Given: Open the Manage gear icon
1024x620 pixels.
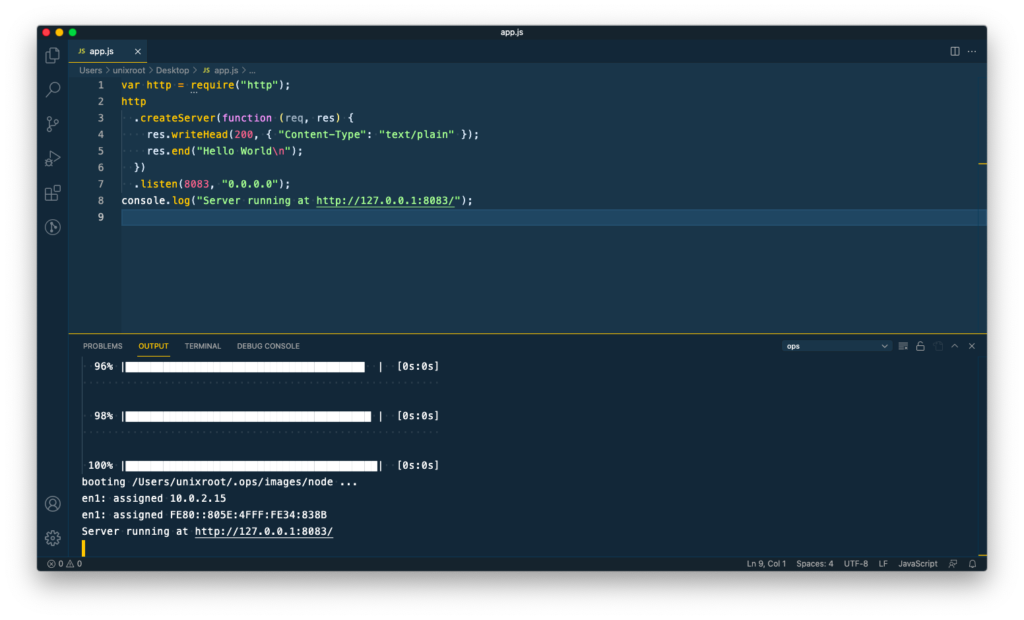Looking at the screenshot, I should pos(53,538).
